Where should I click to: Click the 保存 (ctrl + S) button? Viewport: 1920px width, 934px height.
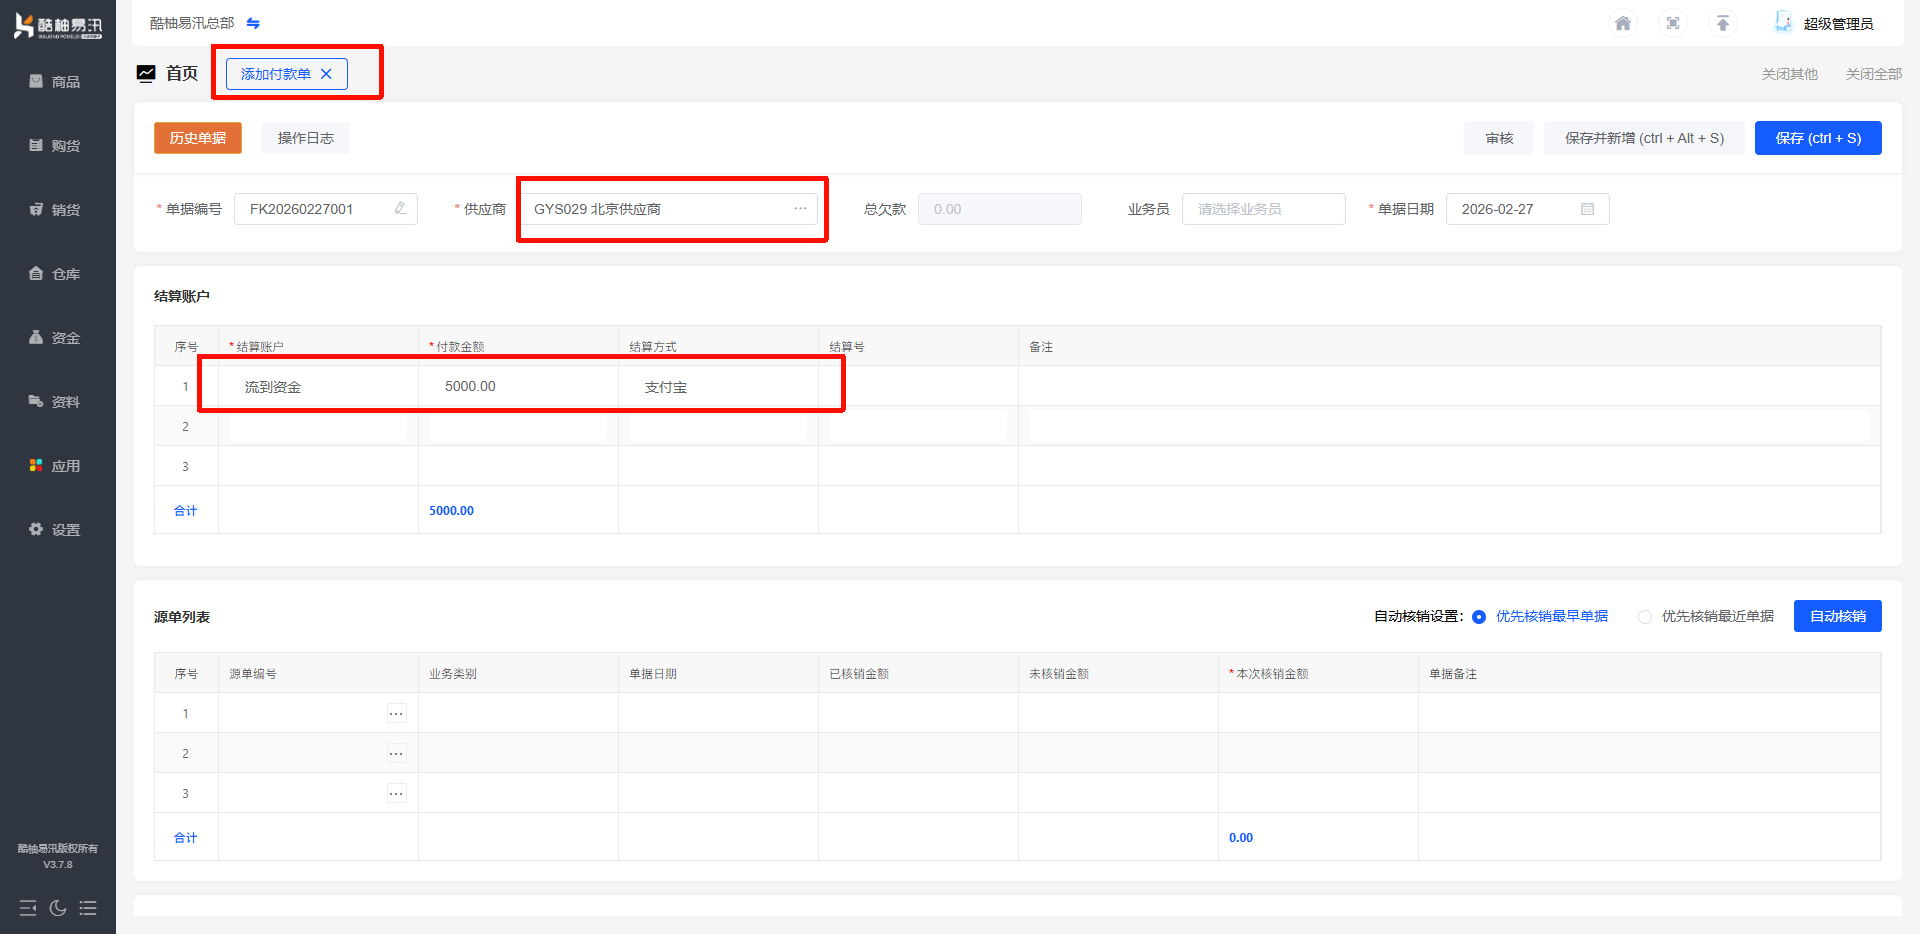click(1817, 138)
